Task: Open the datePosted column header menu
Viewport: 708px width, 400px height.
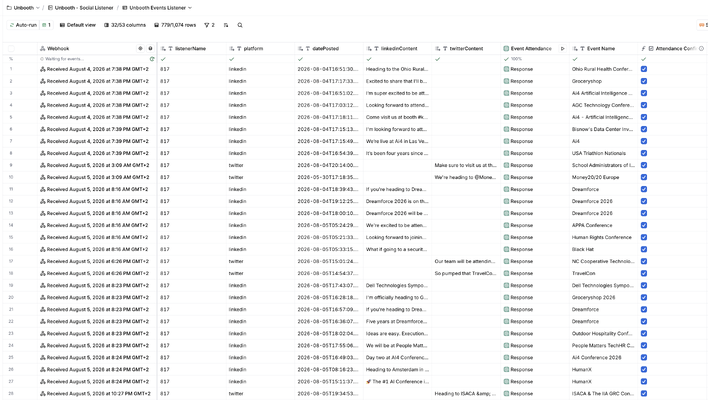Action: click(329, 49)
